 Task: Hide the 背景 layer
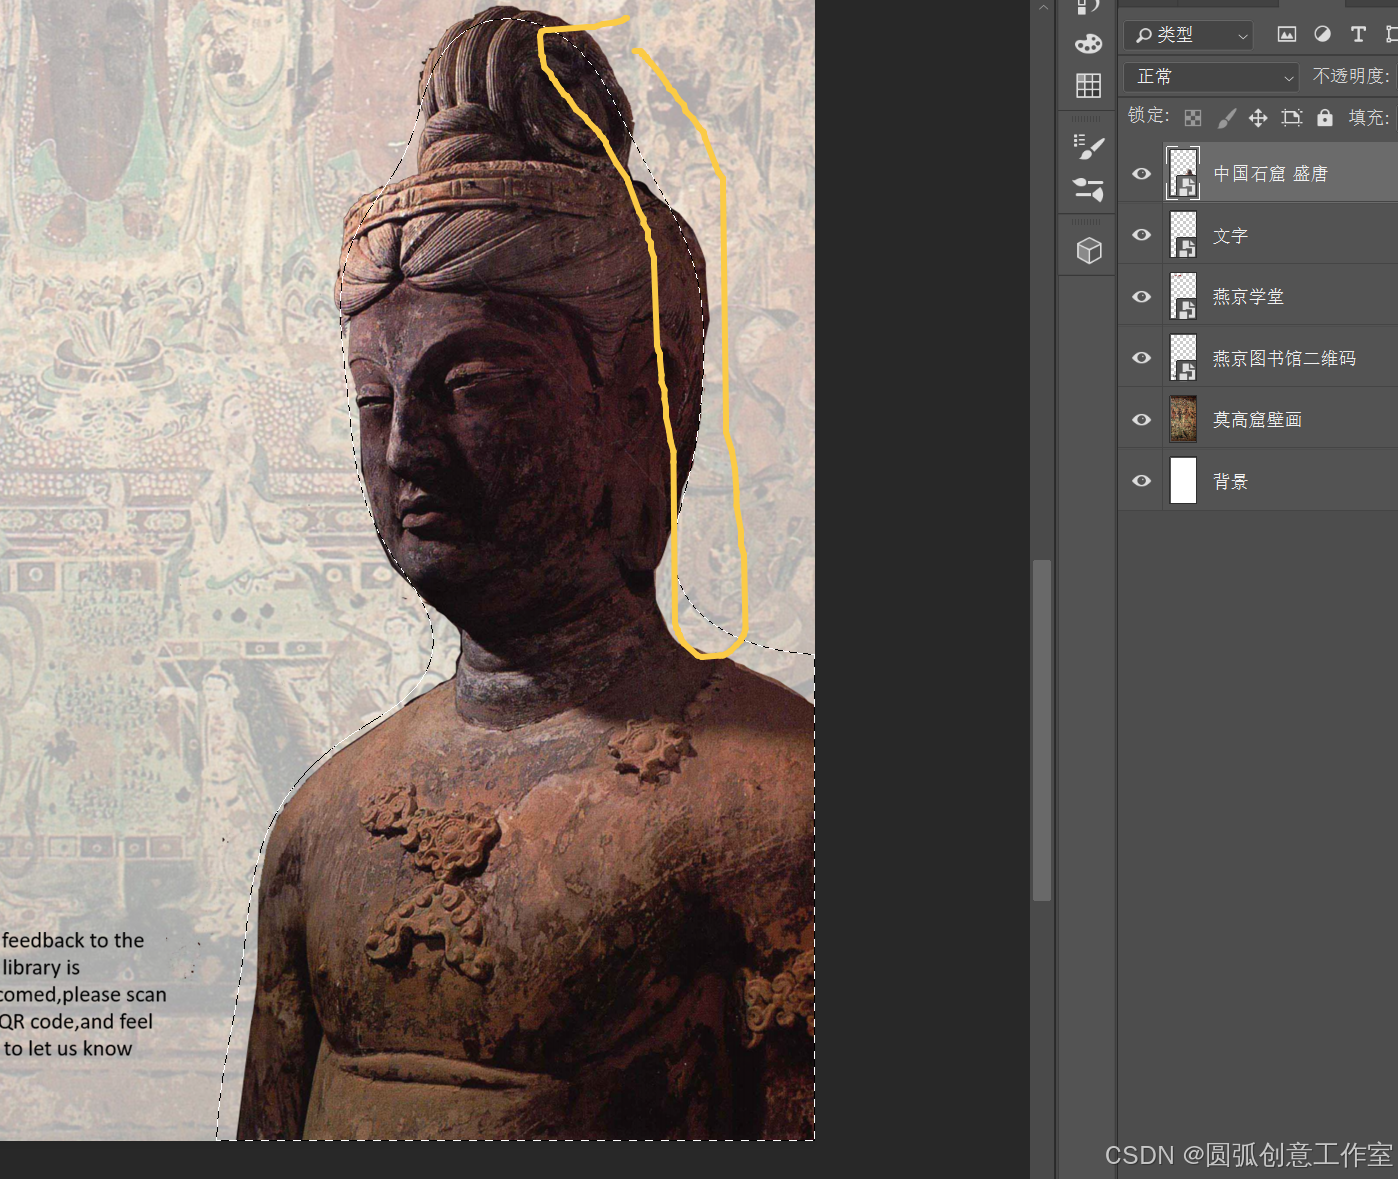click(1141, 481)
